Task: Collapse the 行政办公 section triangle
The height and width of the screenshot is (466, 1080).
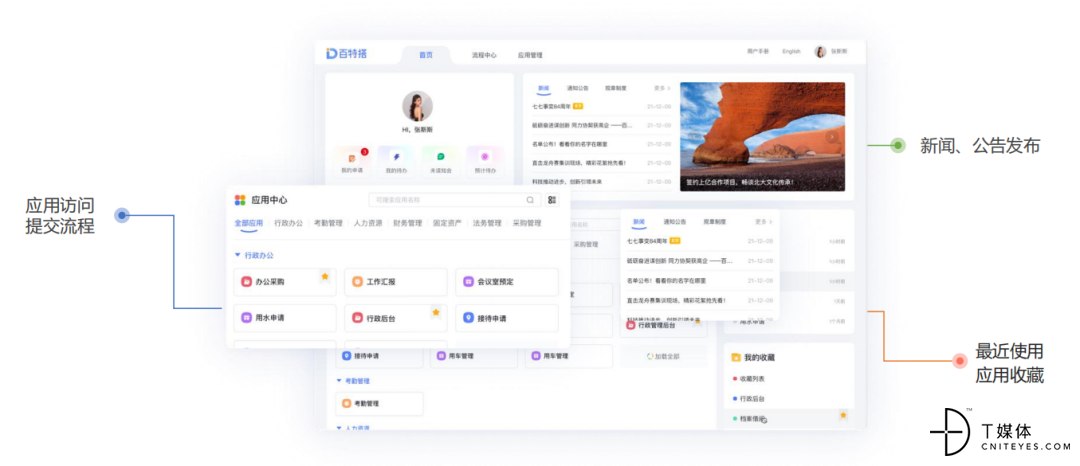Action: tap(238, 255)
